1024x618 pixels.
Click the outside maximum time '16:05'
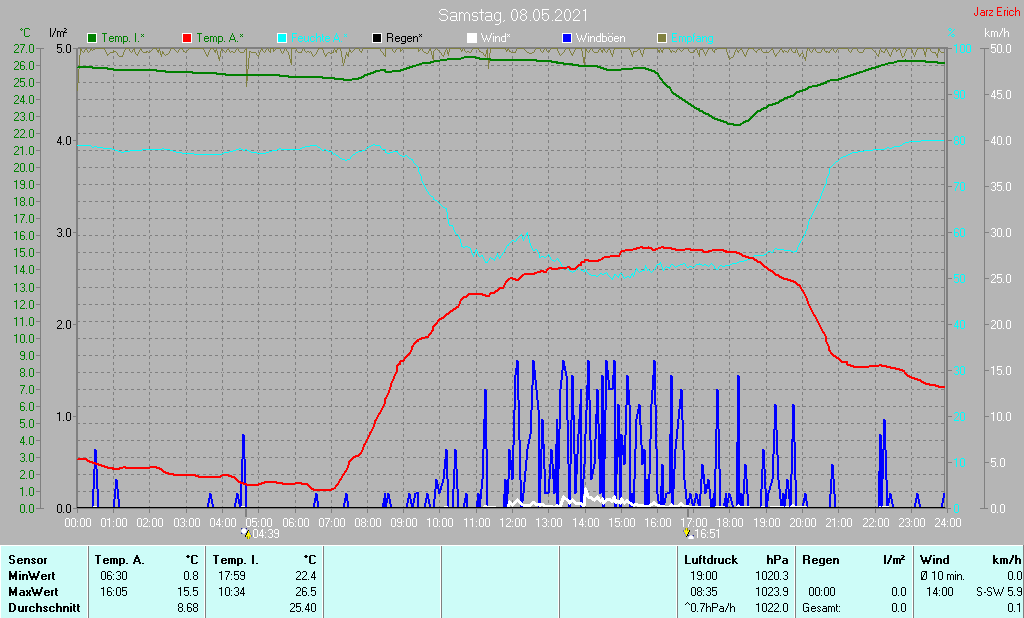(114, 592)
